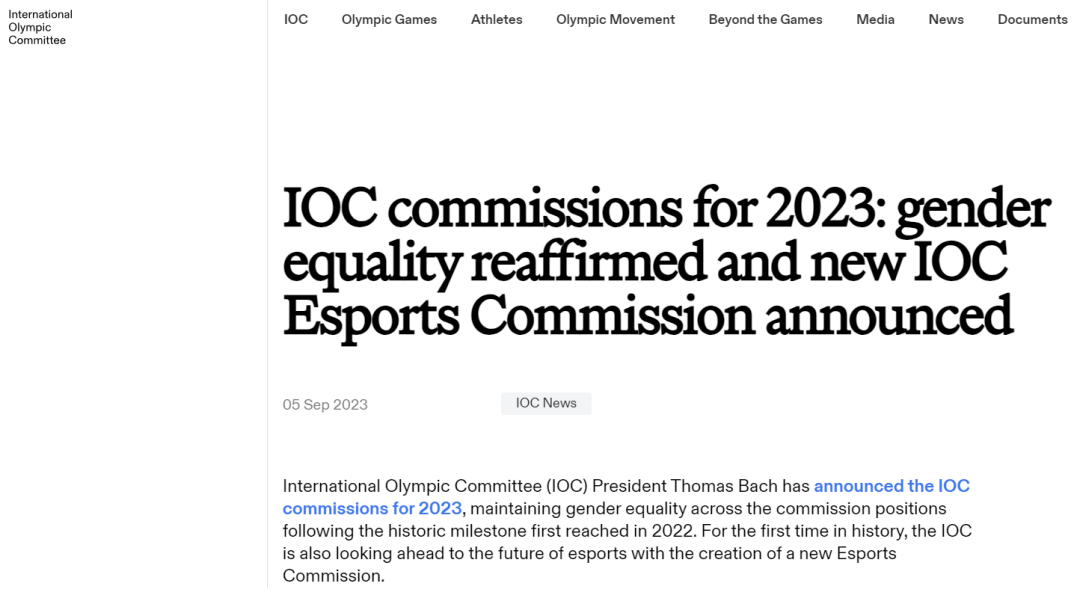The height and width of the screenshot is (607, 1080).
Task: Click the IOC News category tag
Action: click(546, 403)
